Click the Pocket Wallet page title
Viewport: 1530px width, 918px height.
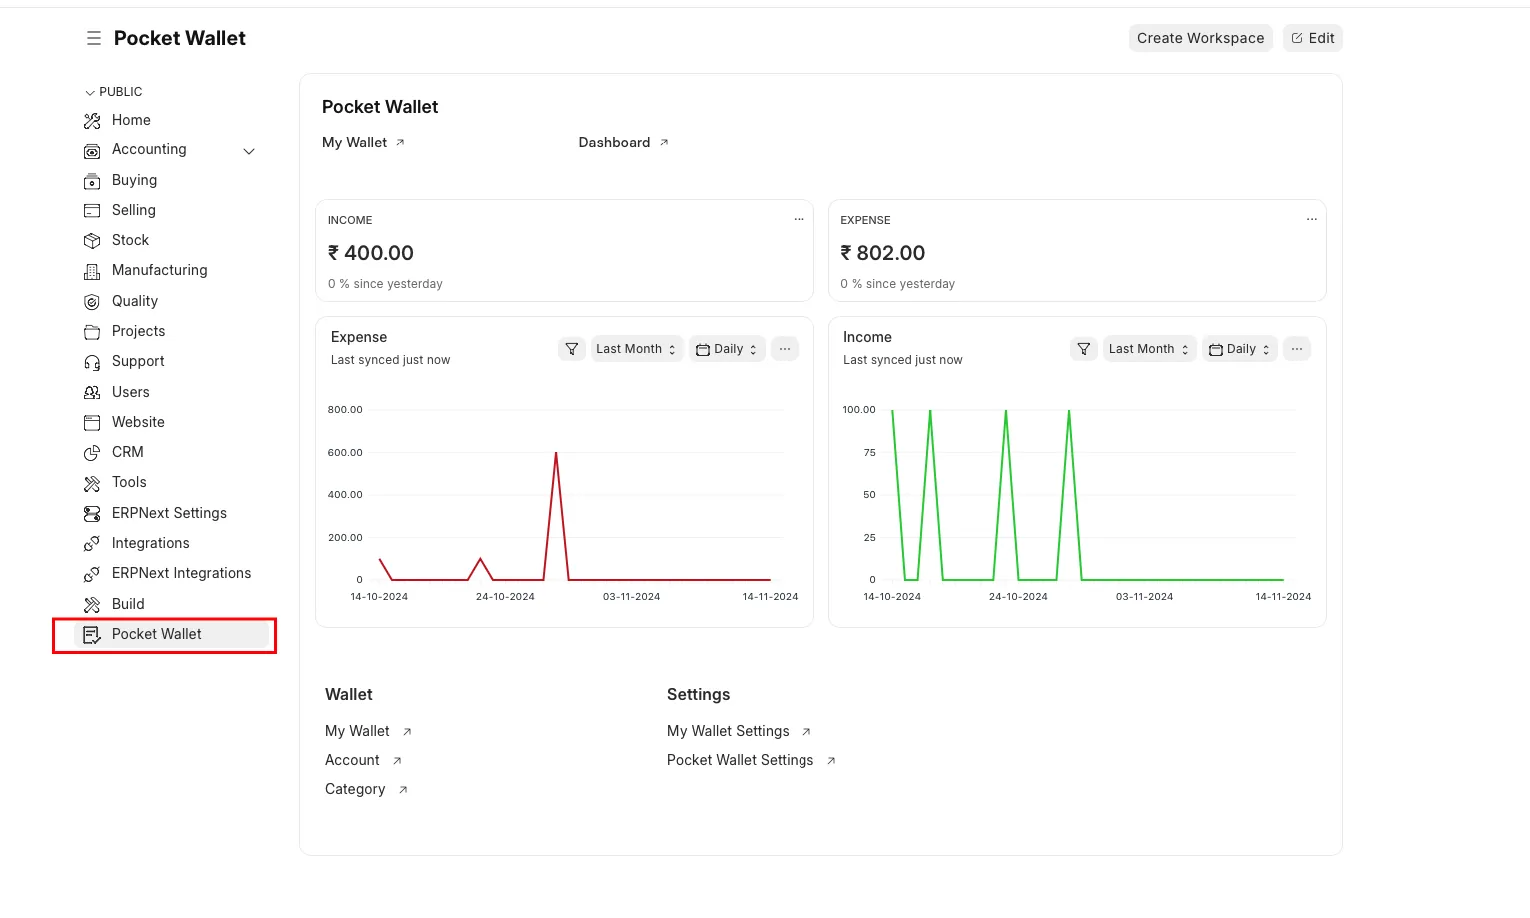[x=180, y=38]
